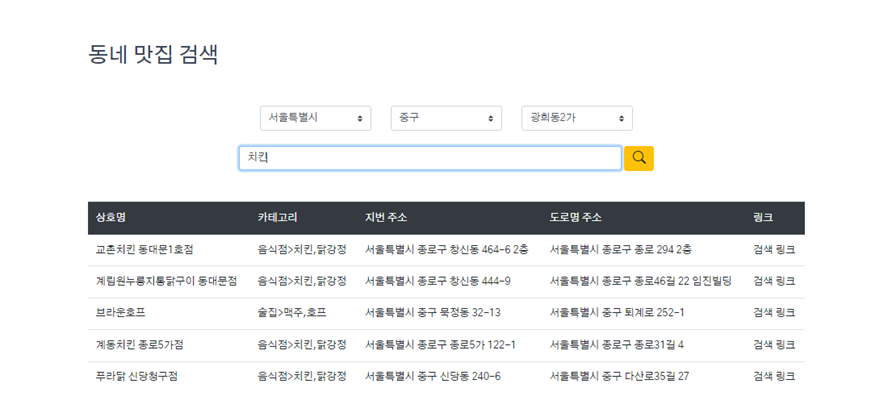The width and height of the screenshot is (888, 420).
Task: Click the 카테고리 column header
Action: (x=278, y=218)
